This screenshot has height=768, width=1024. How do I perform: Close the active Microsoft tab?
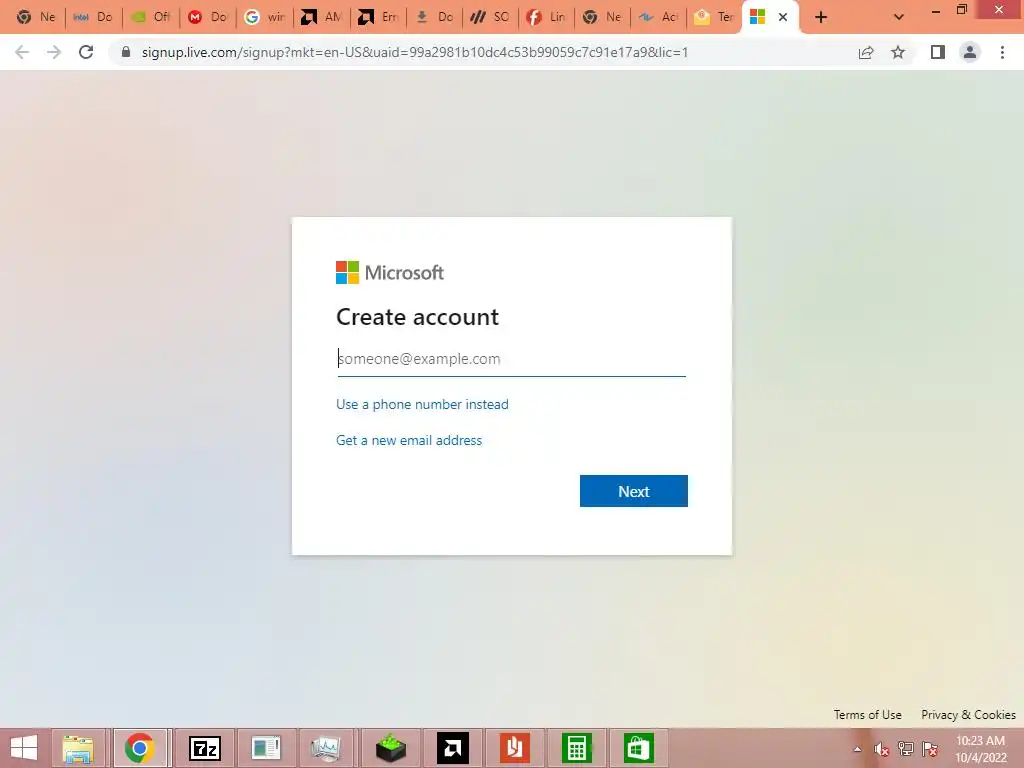click(x=783, y=18)
